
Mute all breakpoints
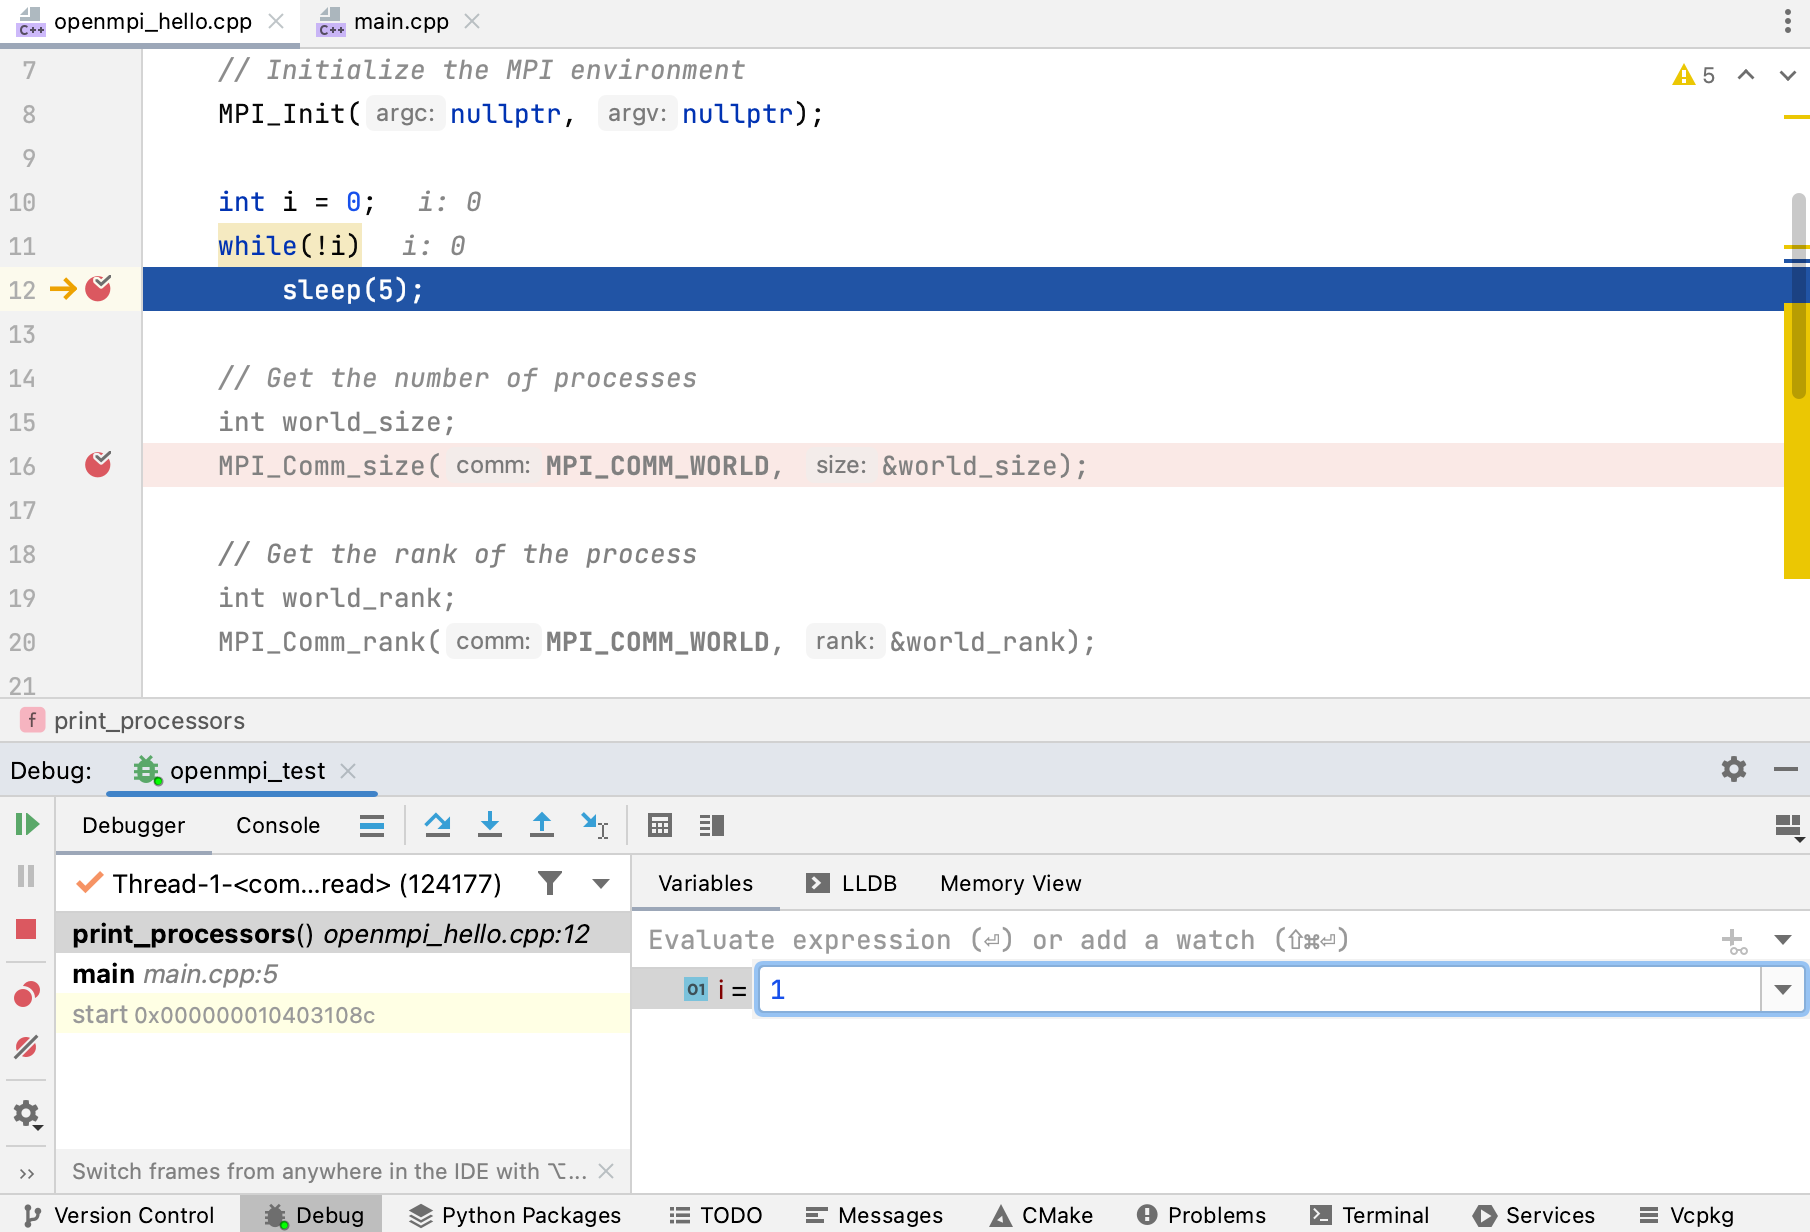(27, 1048)
